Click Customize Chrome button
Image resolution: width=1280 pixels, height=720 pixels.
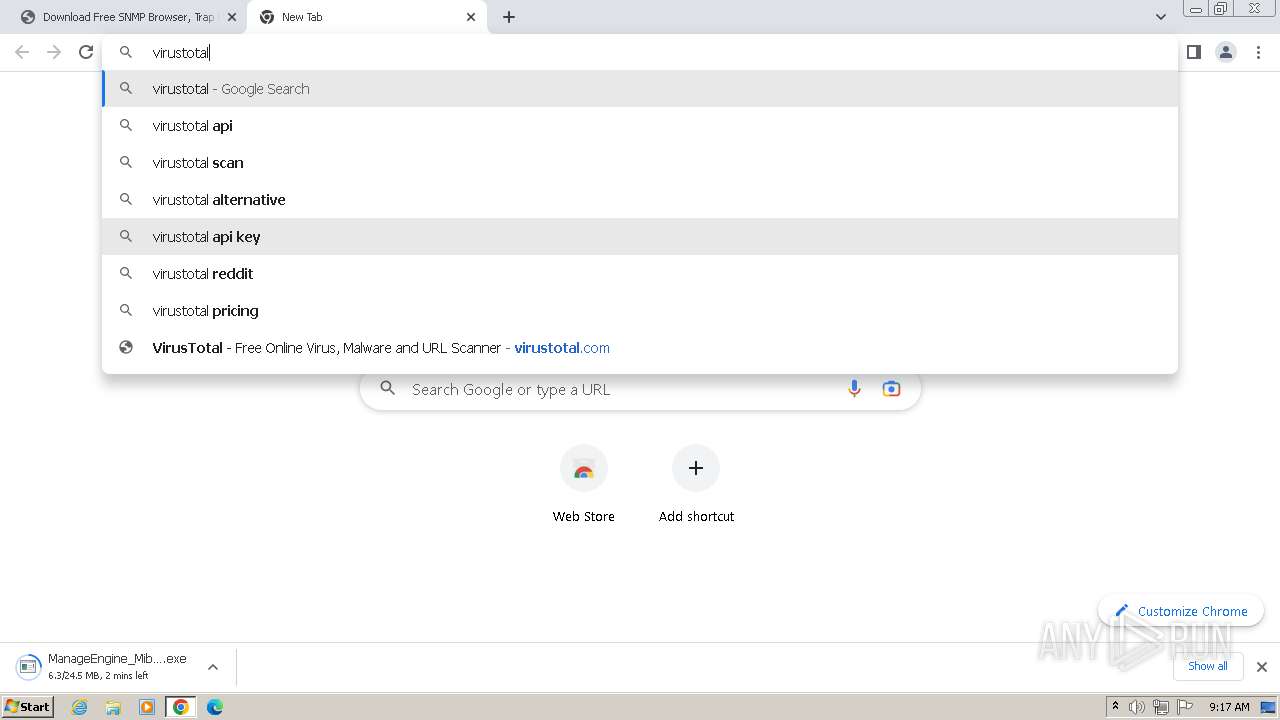(1181, 611)
